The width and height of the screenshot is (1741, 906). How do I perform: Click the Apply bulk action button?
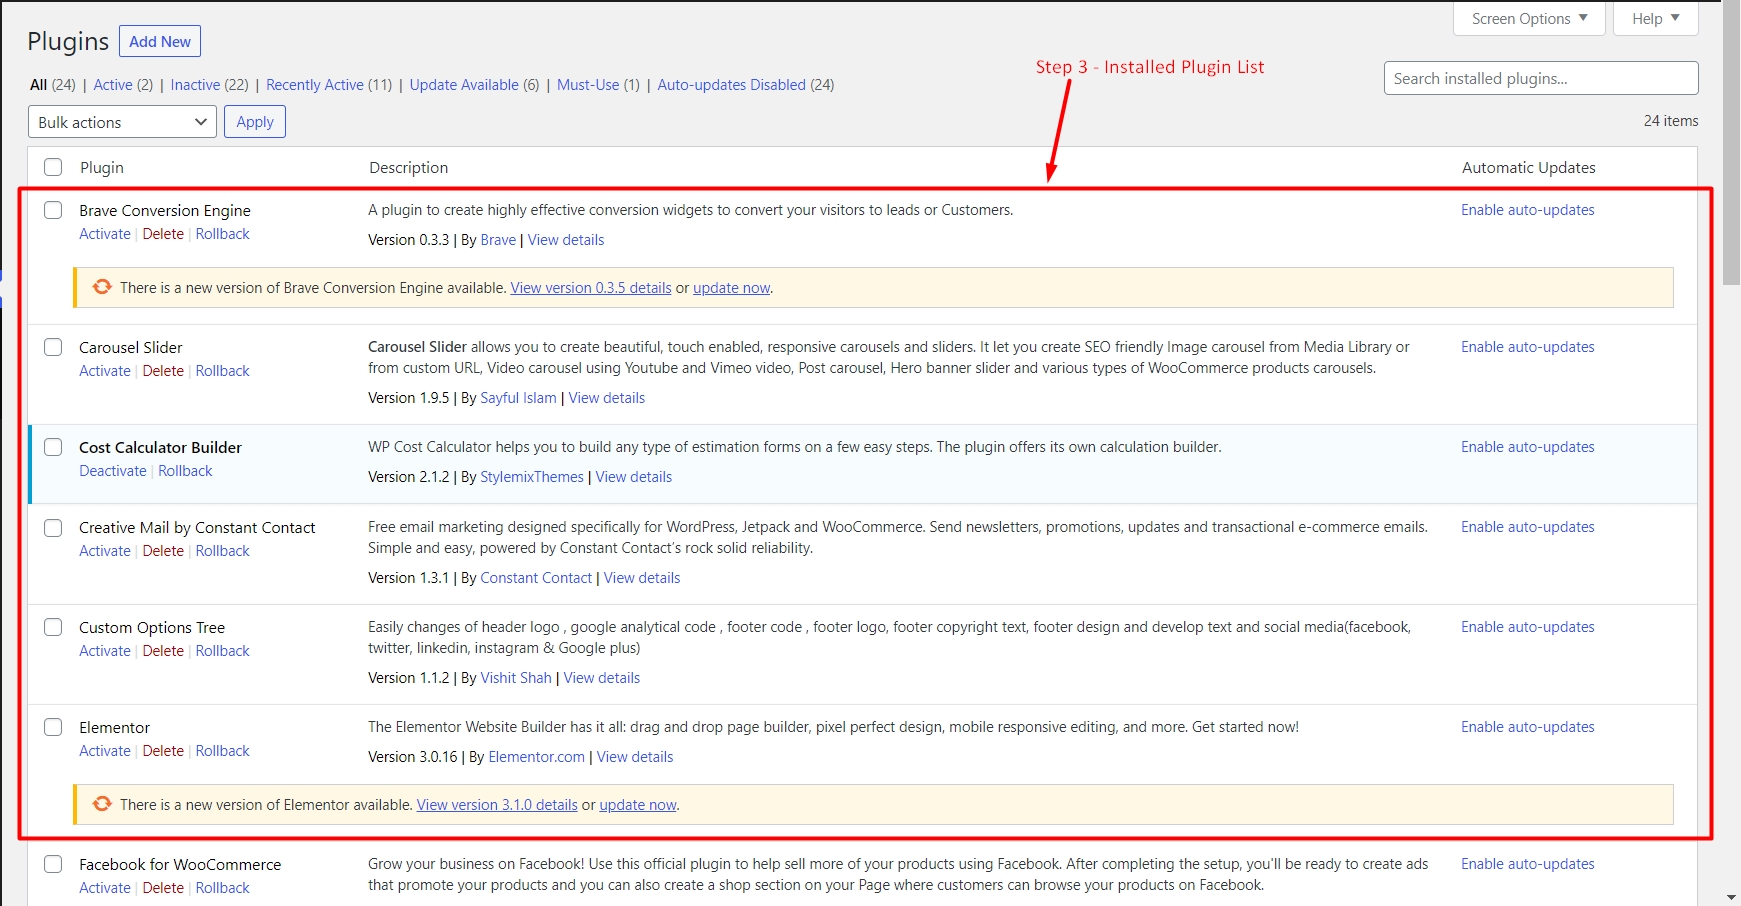coord(255,122)
